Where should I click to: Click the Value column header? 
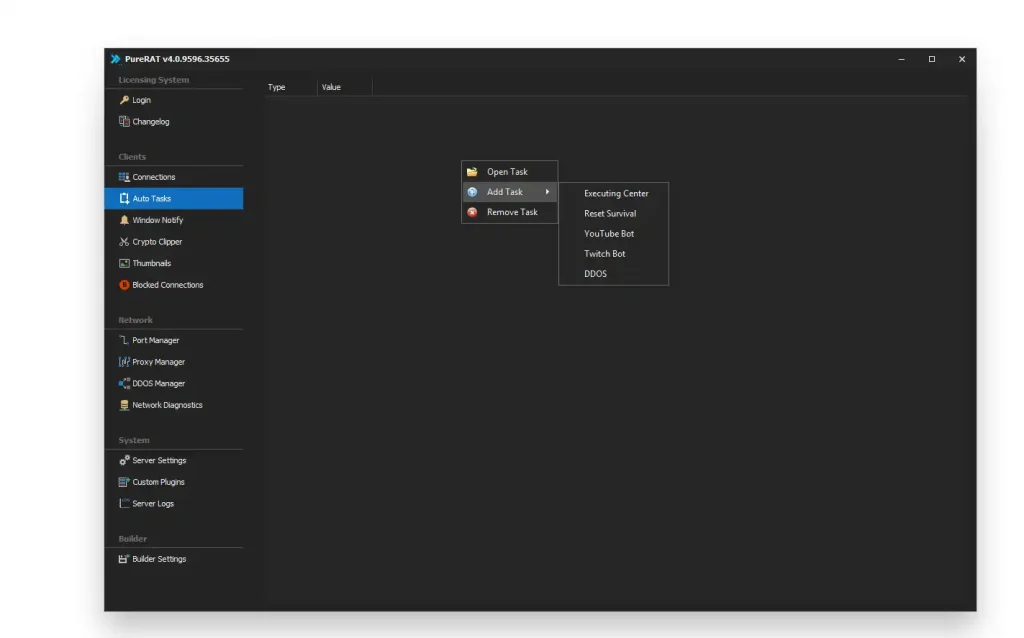tap(331, 87)
